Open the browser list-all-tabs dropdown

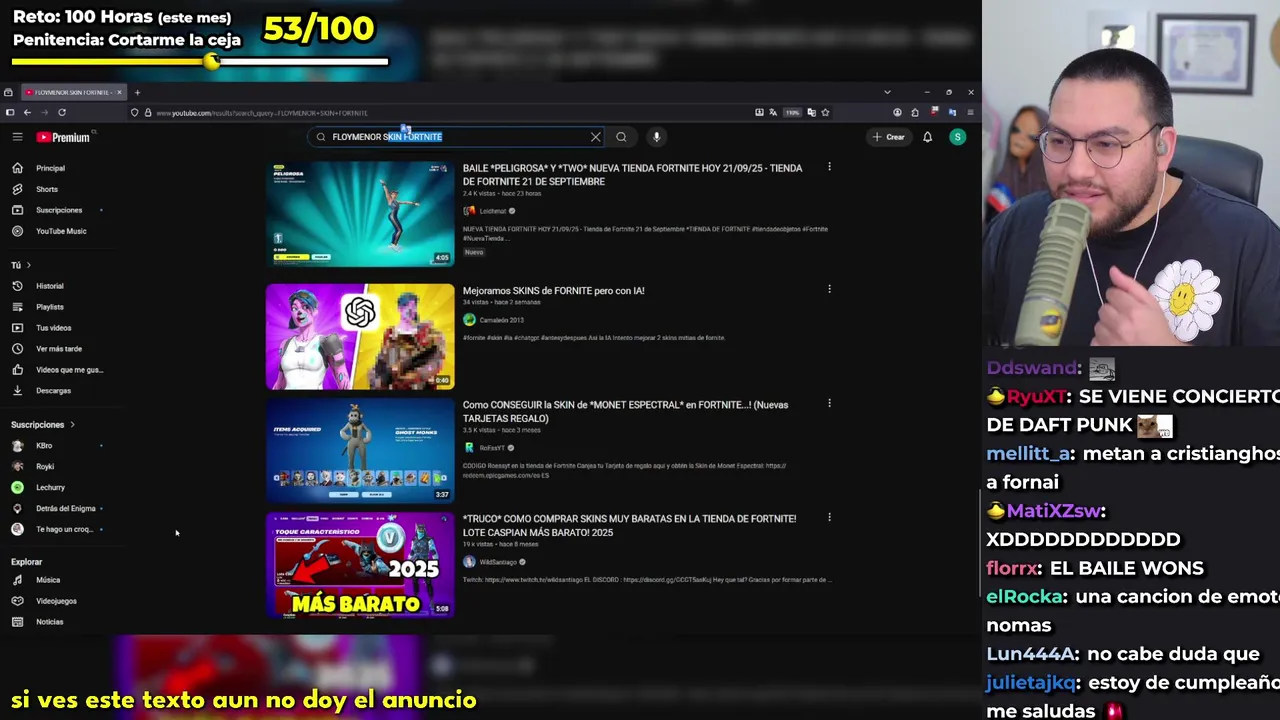pyautogui.click(x=887, y=92)
